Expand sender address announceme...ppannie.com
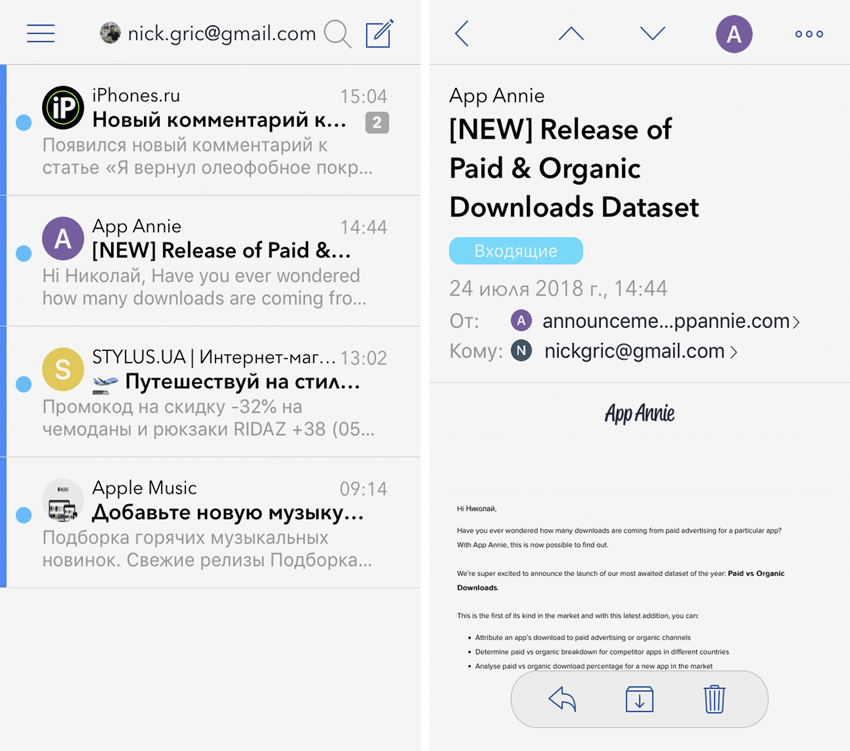850x751 pixels. pos(671,321)
